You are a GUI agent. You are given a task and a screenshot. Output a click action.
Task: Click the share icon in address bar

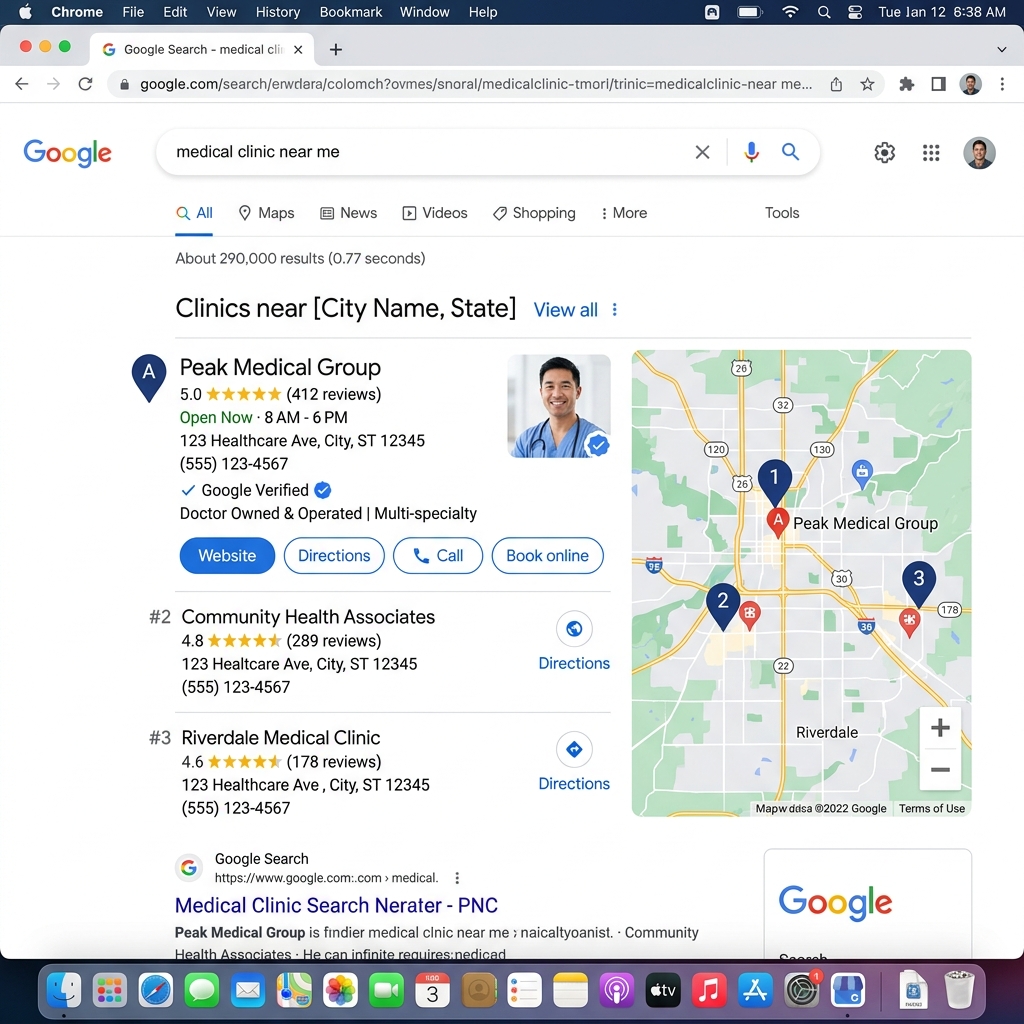point(836,84)
